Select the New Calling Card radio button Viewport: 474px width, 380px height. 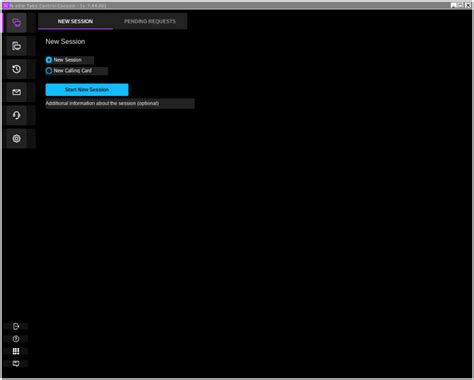[49, 71]
